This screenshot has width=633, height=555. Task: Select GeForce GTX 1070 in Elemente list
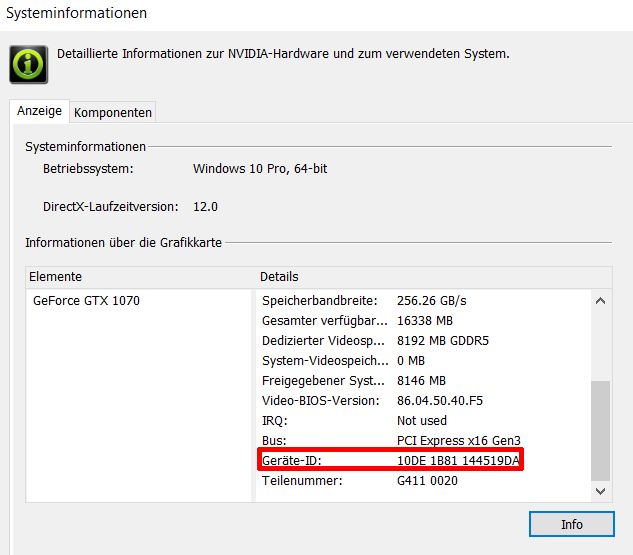(x=86, y=301)
